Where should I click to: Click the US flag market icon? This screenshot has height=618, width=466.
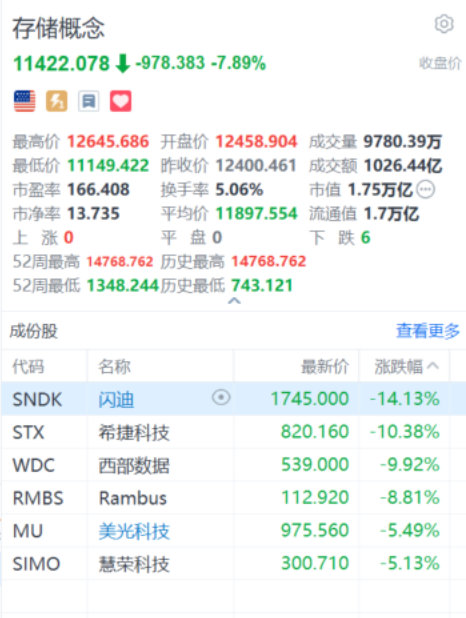[x=24, y=101]
